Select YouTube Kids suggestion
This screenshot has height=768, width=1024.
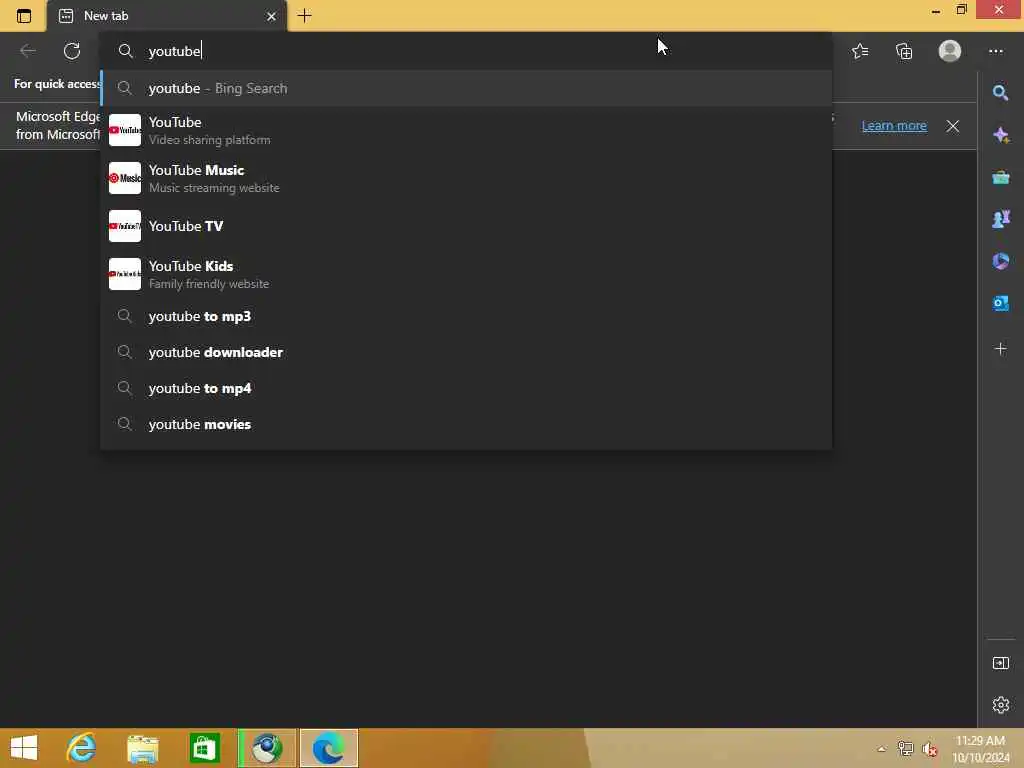[x=466, y=274]
